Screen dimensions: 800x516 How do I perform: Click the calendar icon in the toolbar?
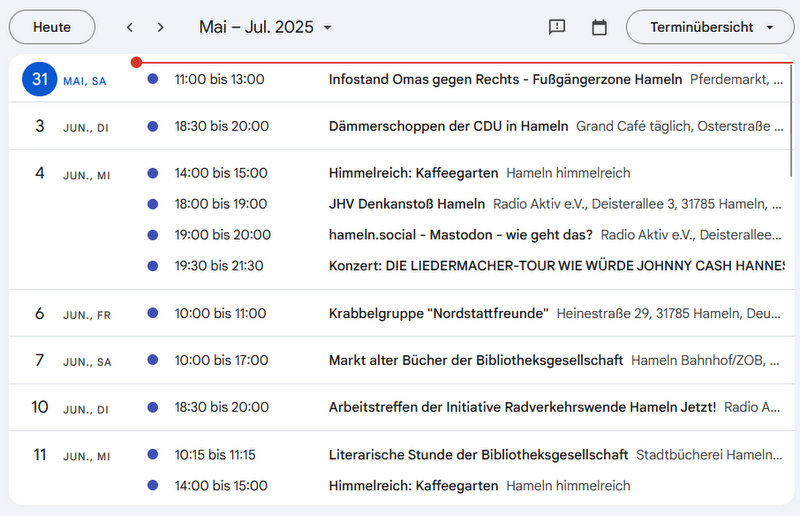[x=599, y=27]
